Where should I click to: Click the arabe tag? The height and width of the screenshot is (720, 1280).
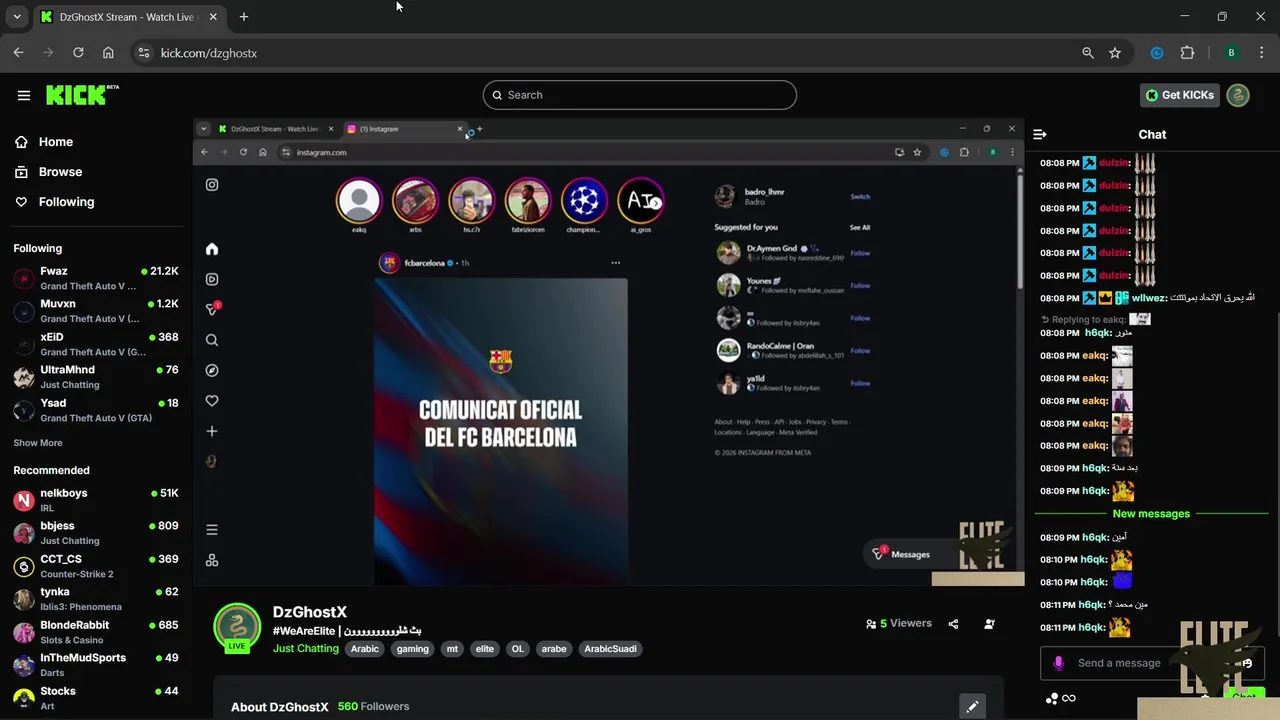click(554, 649)
